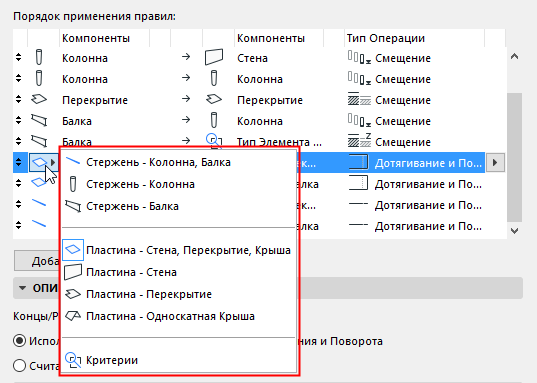Open operation type arrow at selected row end

point(495,162)
